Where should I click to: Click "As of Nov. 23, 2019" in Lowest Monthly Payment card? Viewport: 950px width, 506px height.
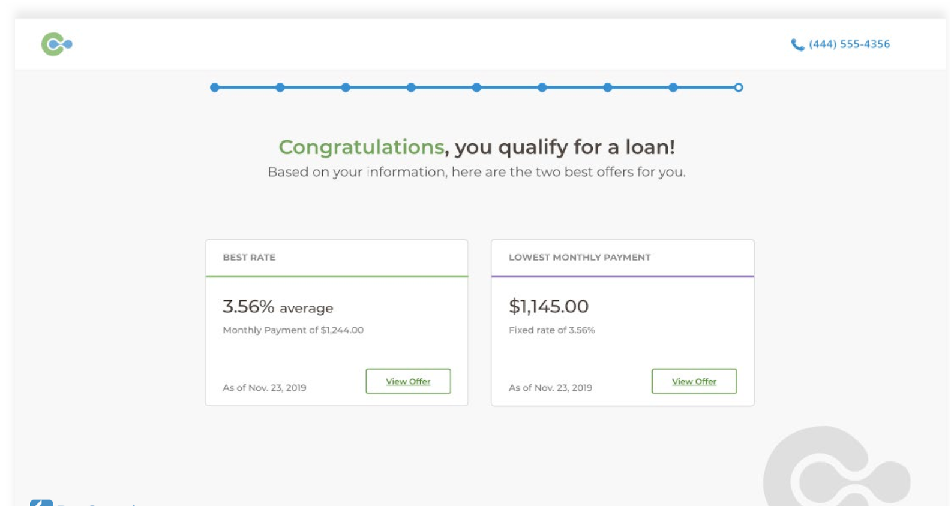click(550, 388)
